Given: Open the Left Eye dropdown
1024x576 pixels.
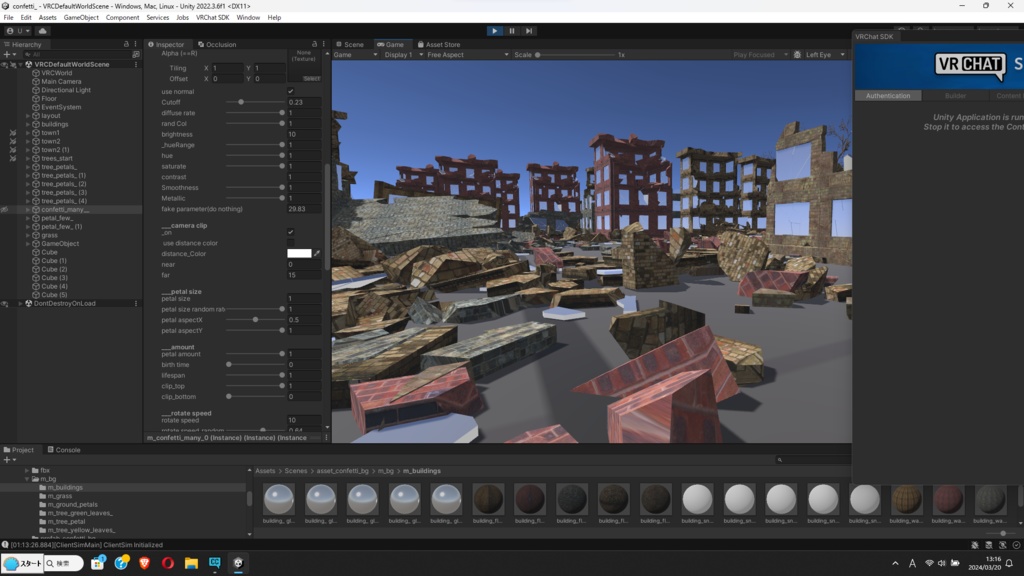Looking at the screenshot, I should [x=825, y=55].
